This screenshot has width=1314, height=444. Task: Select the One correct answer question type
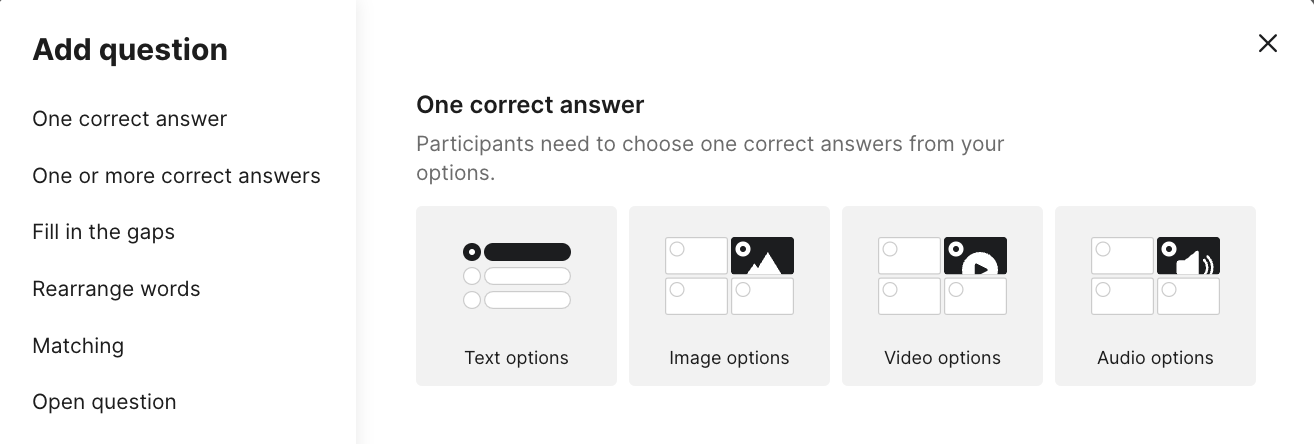130,119
